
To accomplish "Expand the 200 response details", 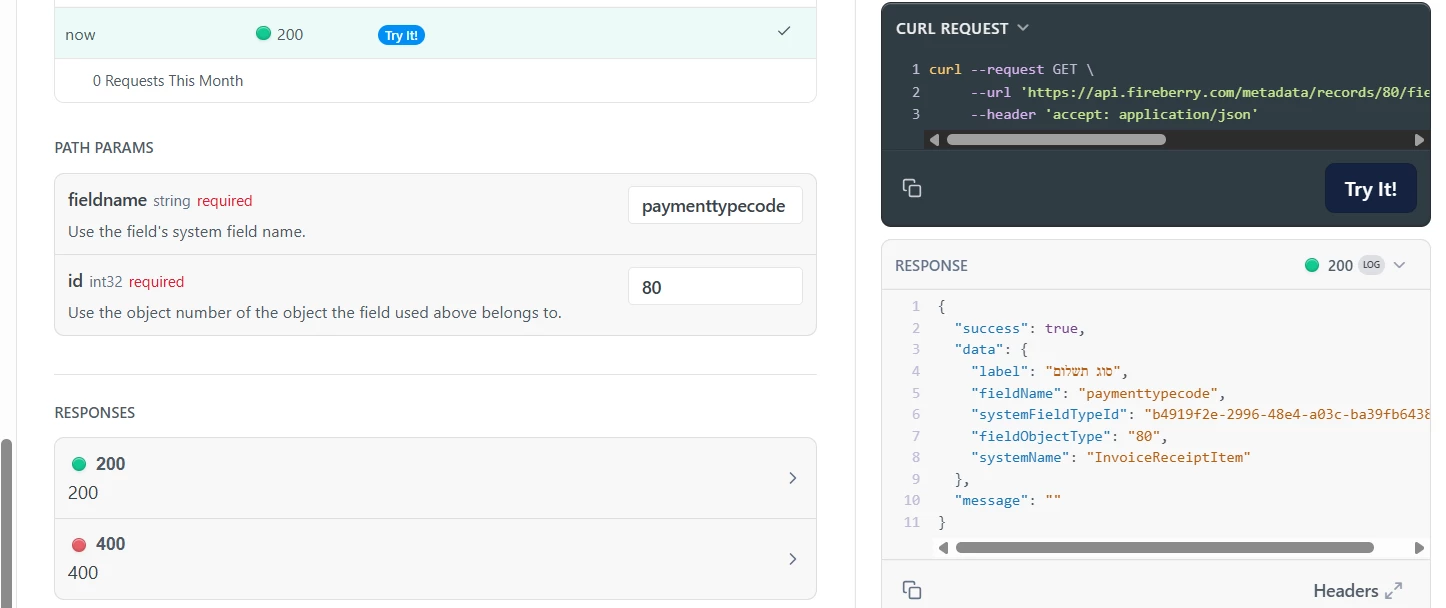I will coord(792,478).
